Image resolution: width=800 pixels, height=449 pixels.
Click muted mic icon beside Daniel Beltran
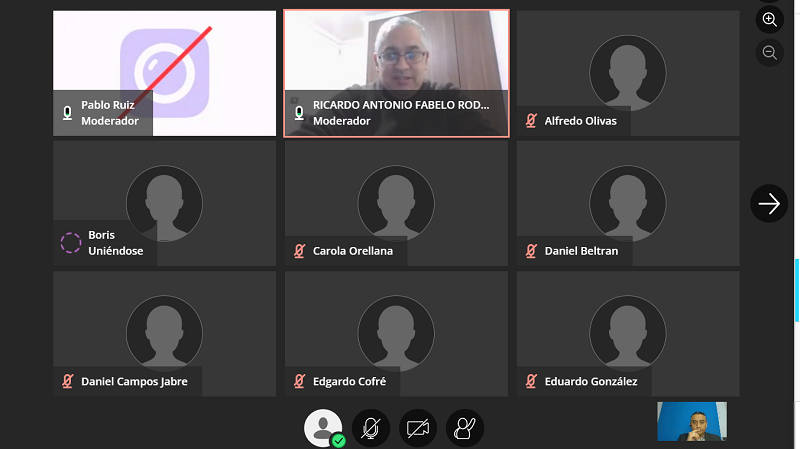tap(531, 251)
